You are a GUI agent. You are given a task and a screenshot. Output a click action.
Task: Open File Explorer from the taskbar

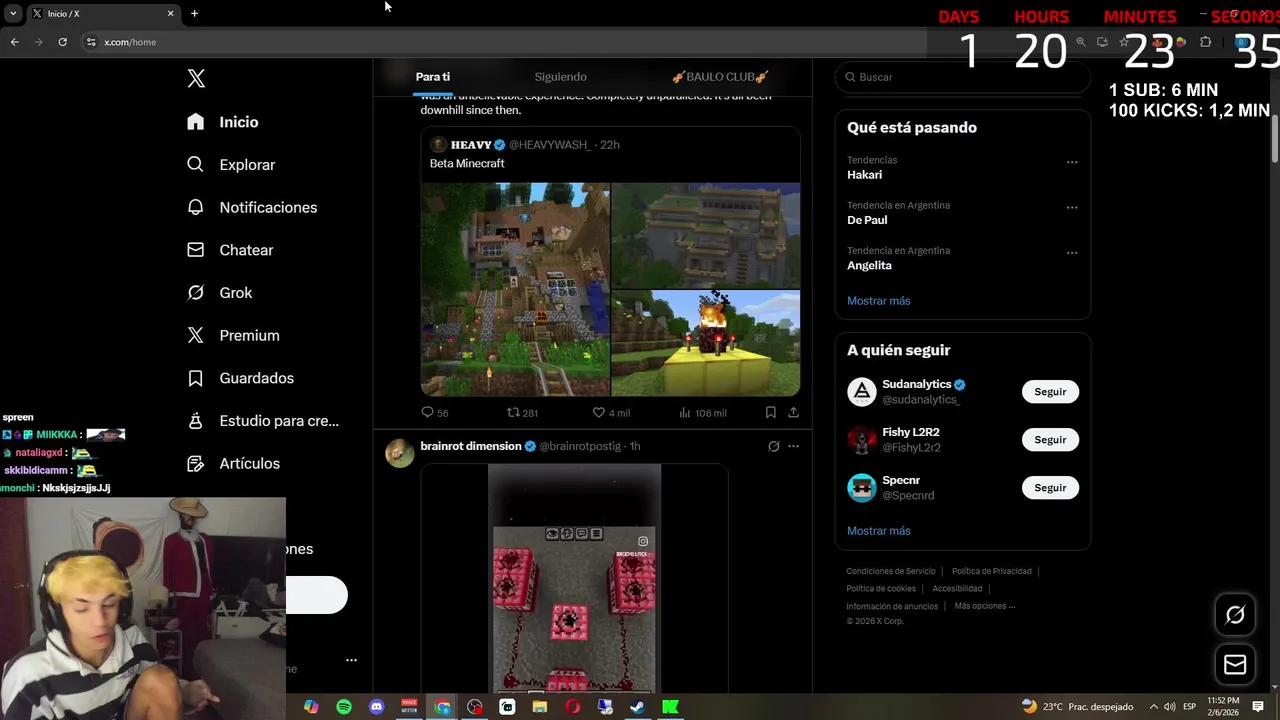540,707
